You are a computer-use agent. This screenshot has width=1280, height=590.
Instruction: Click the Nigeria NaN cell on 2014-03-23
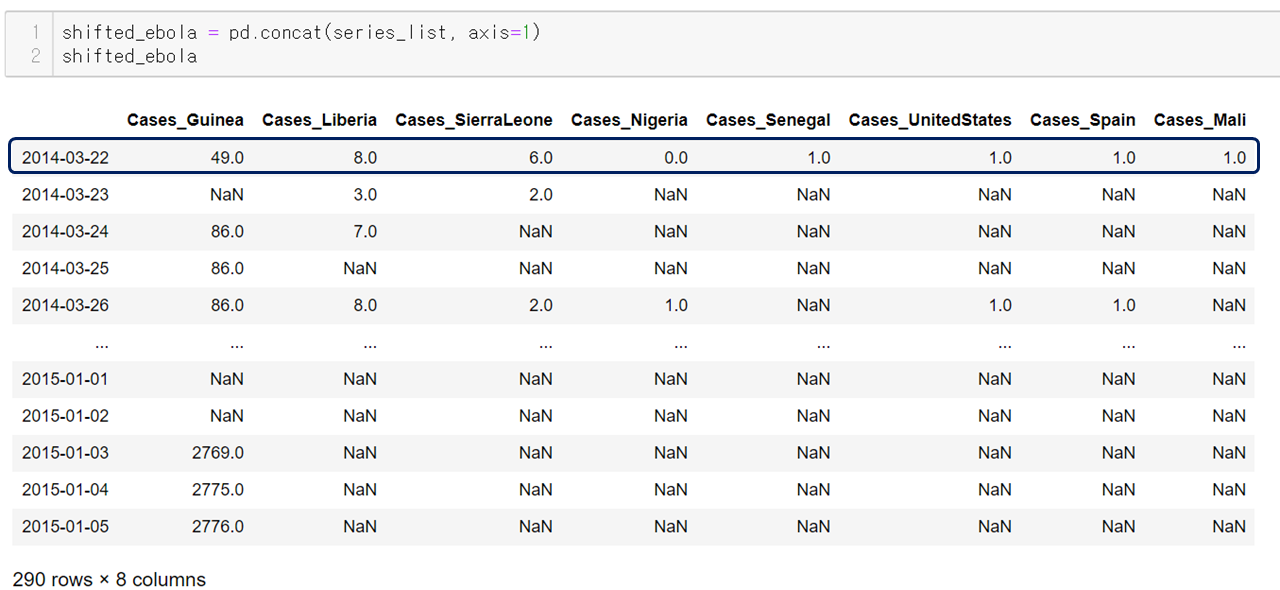[671, 195]
